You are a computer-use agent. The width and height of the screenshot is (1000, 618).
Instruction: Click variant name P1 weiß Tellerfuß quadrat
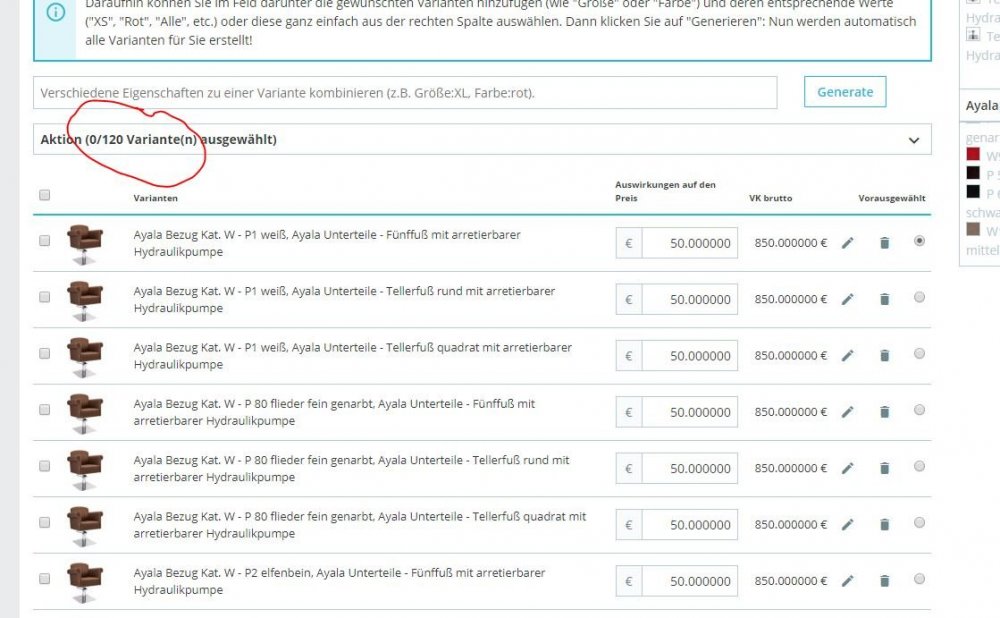pos(353,356)
